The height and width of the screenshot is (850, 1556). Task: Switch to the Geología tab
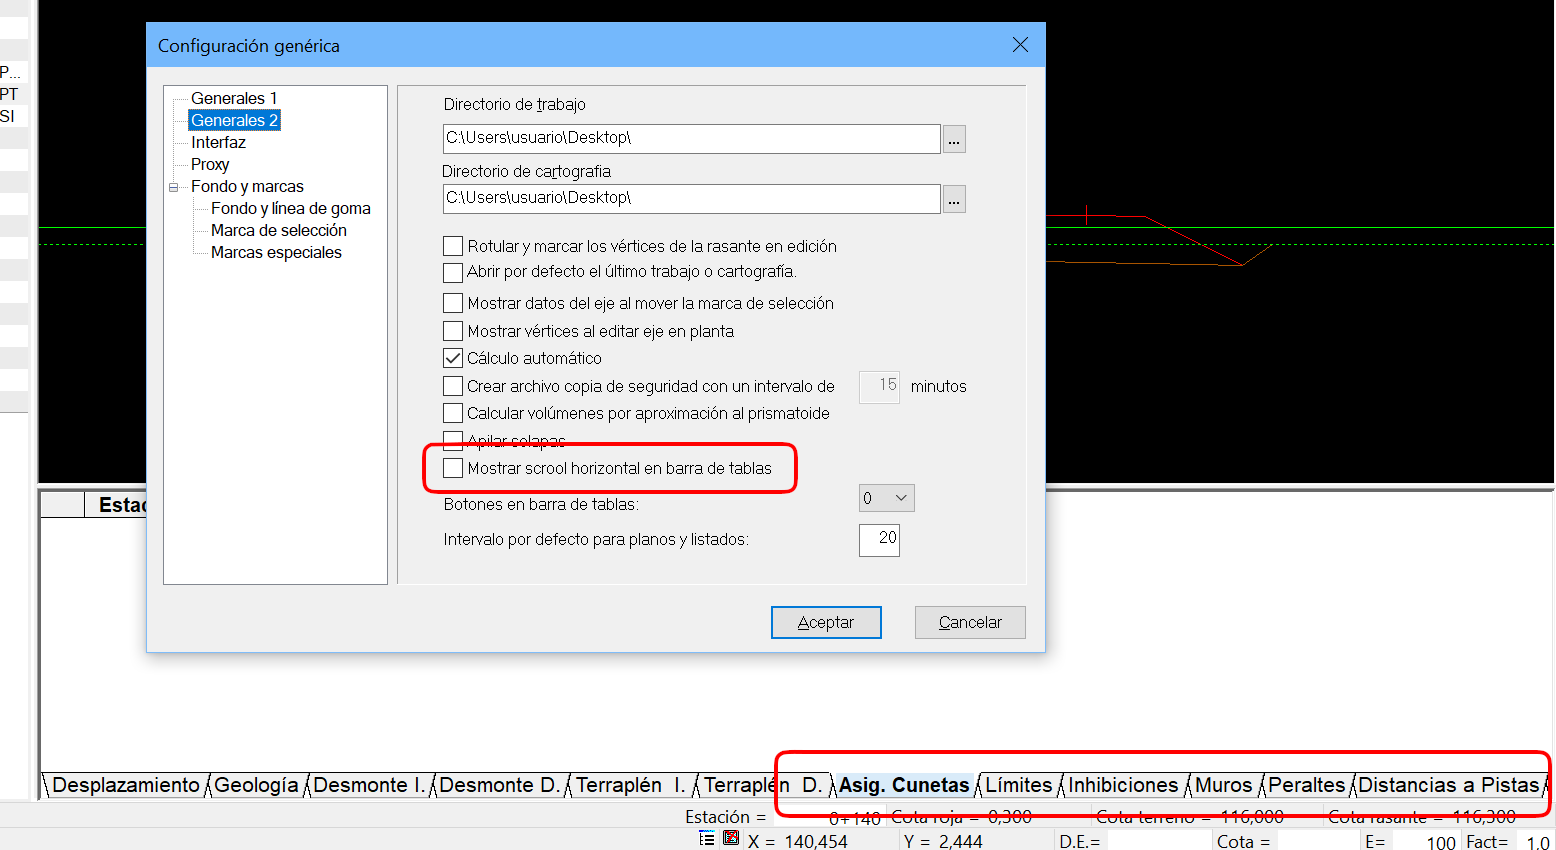click(x=256, y=785)
